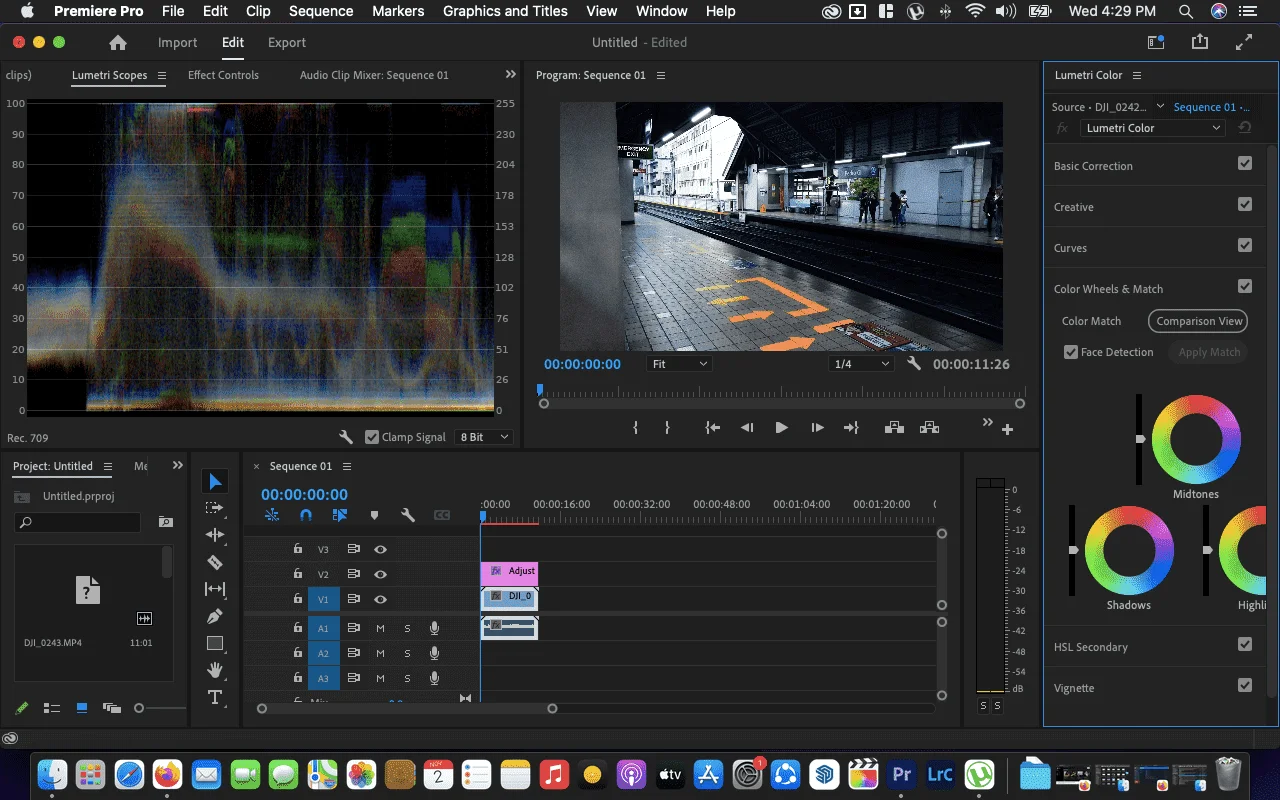Toggle Vignette checkbox

coord(1245,685)
